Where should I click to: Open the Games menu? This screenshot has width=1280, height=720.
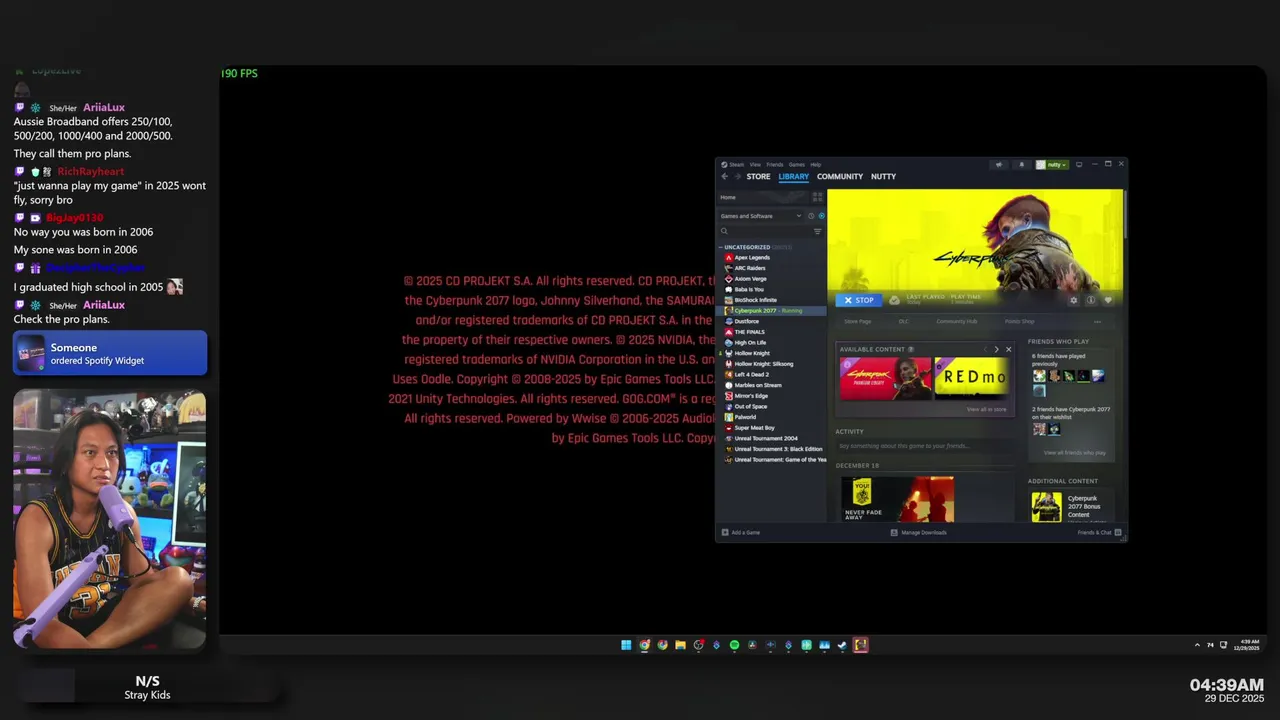coord(797,164)
